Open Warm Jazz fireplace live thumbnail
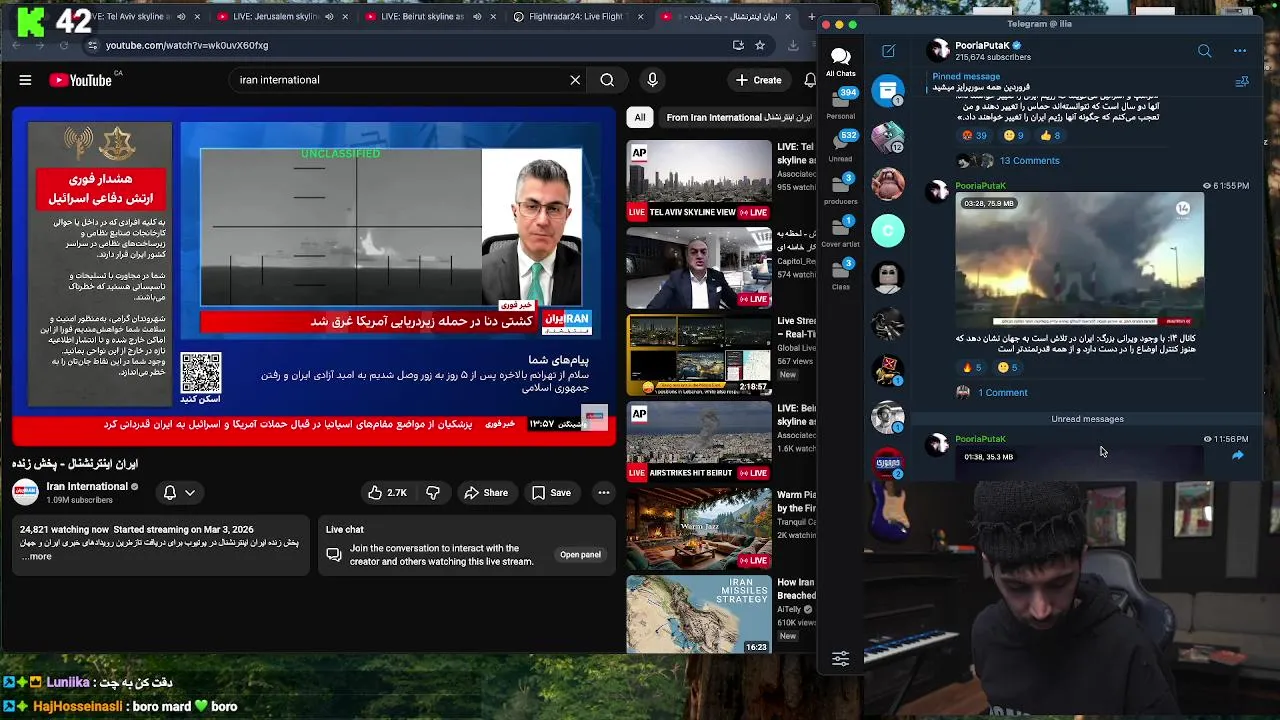This screenshot has height=720, width=1280. click(699, 528)
